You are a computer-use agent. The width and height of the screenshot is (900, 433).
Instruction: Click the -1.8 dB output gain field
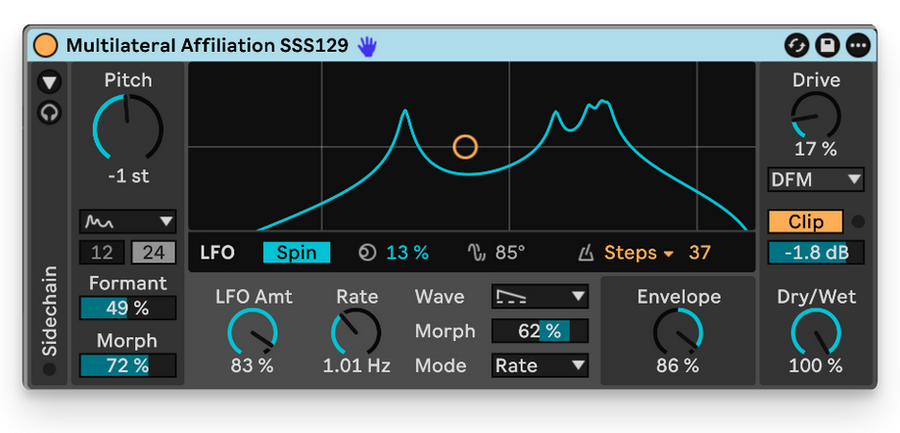click(x=816, y=253)
